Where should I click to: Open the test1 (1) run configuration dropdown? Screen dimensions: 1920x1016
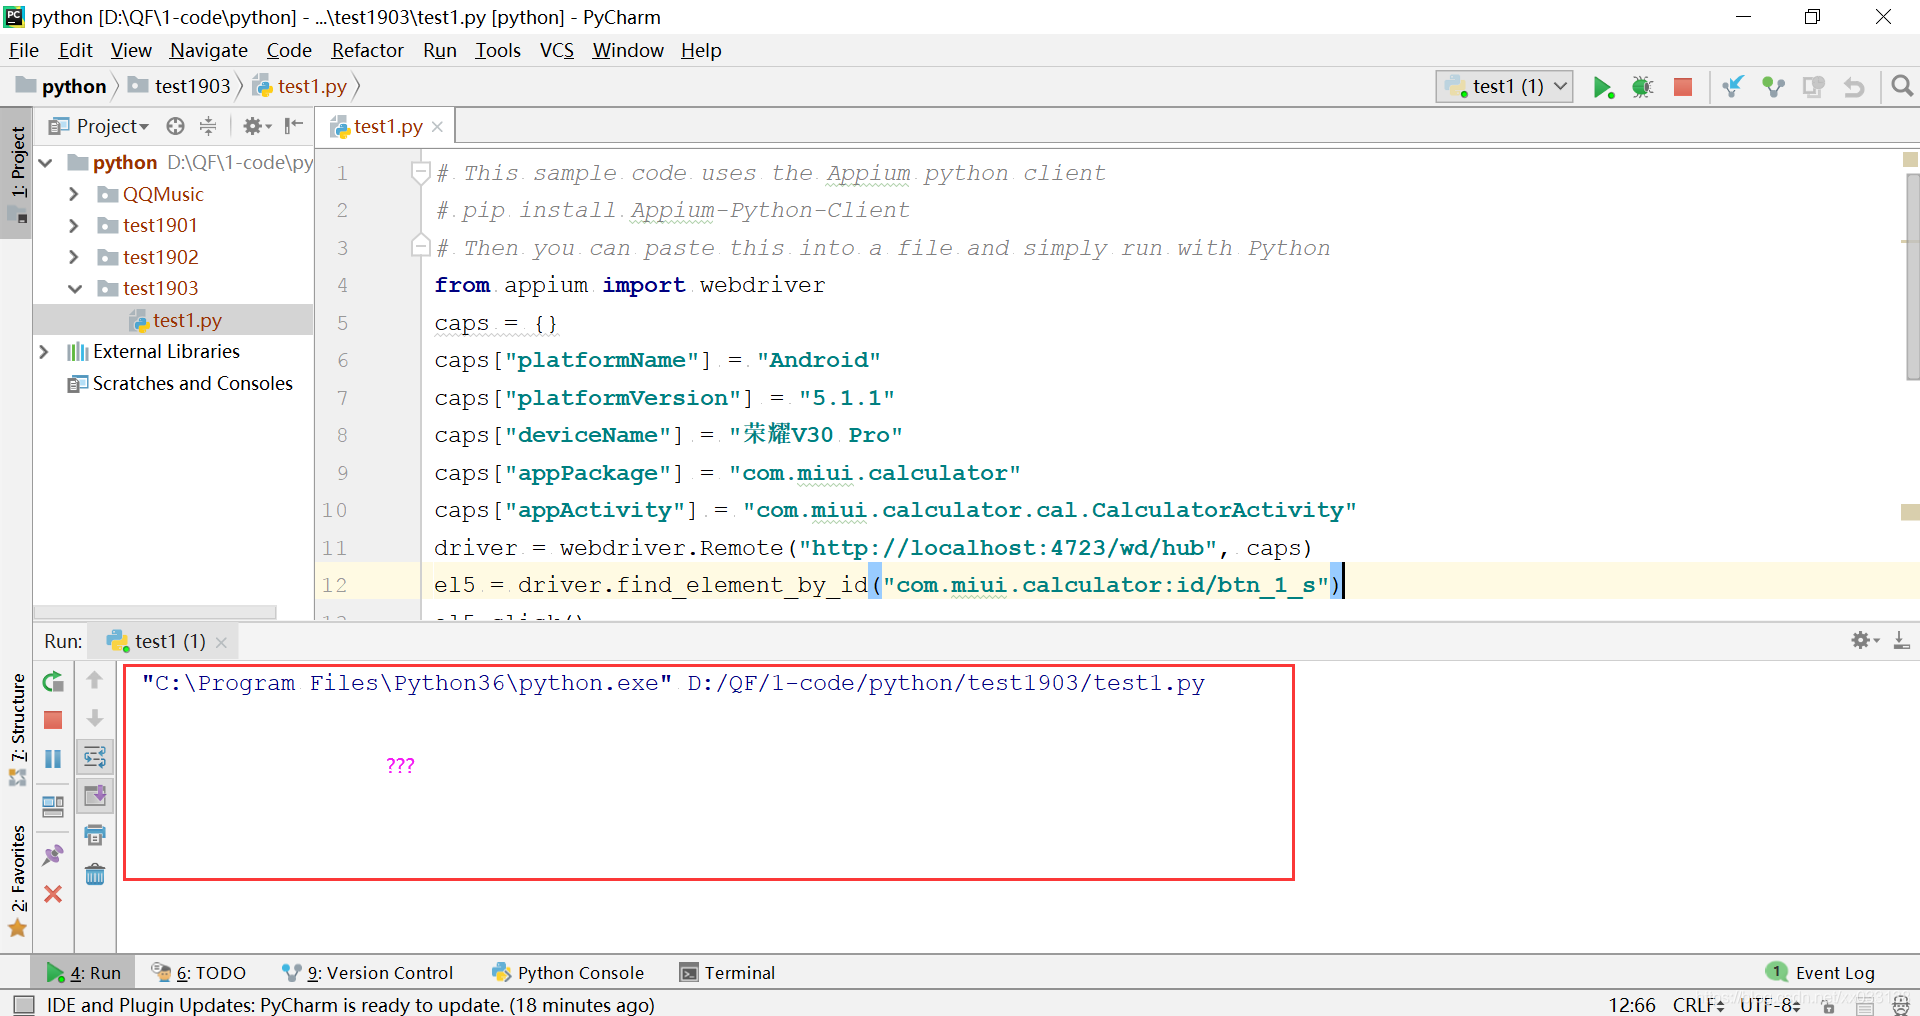[1505, 87]
